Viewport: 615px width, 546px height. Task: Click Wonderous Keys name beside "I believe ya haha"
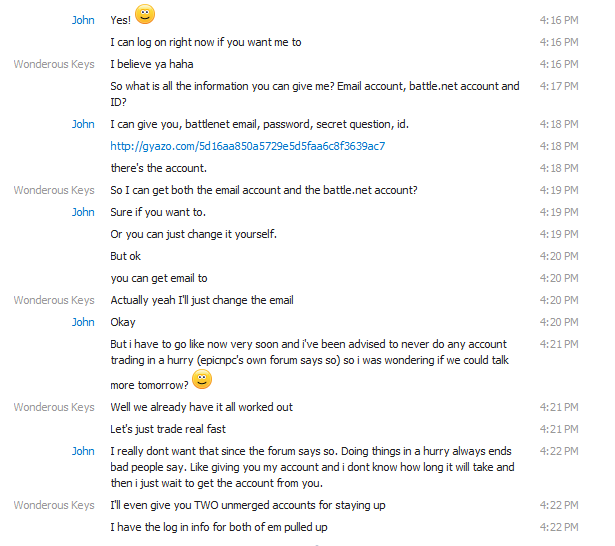(x=54, y=64)
